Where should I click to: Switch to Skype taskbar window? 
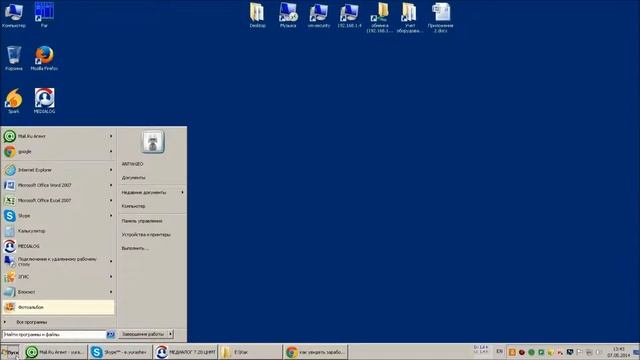[x=120, y=352]
